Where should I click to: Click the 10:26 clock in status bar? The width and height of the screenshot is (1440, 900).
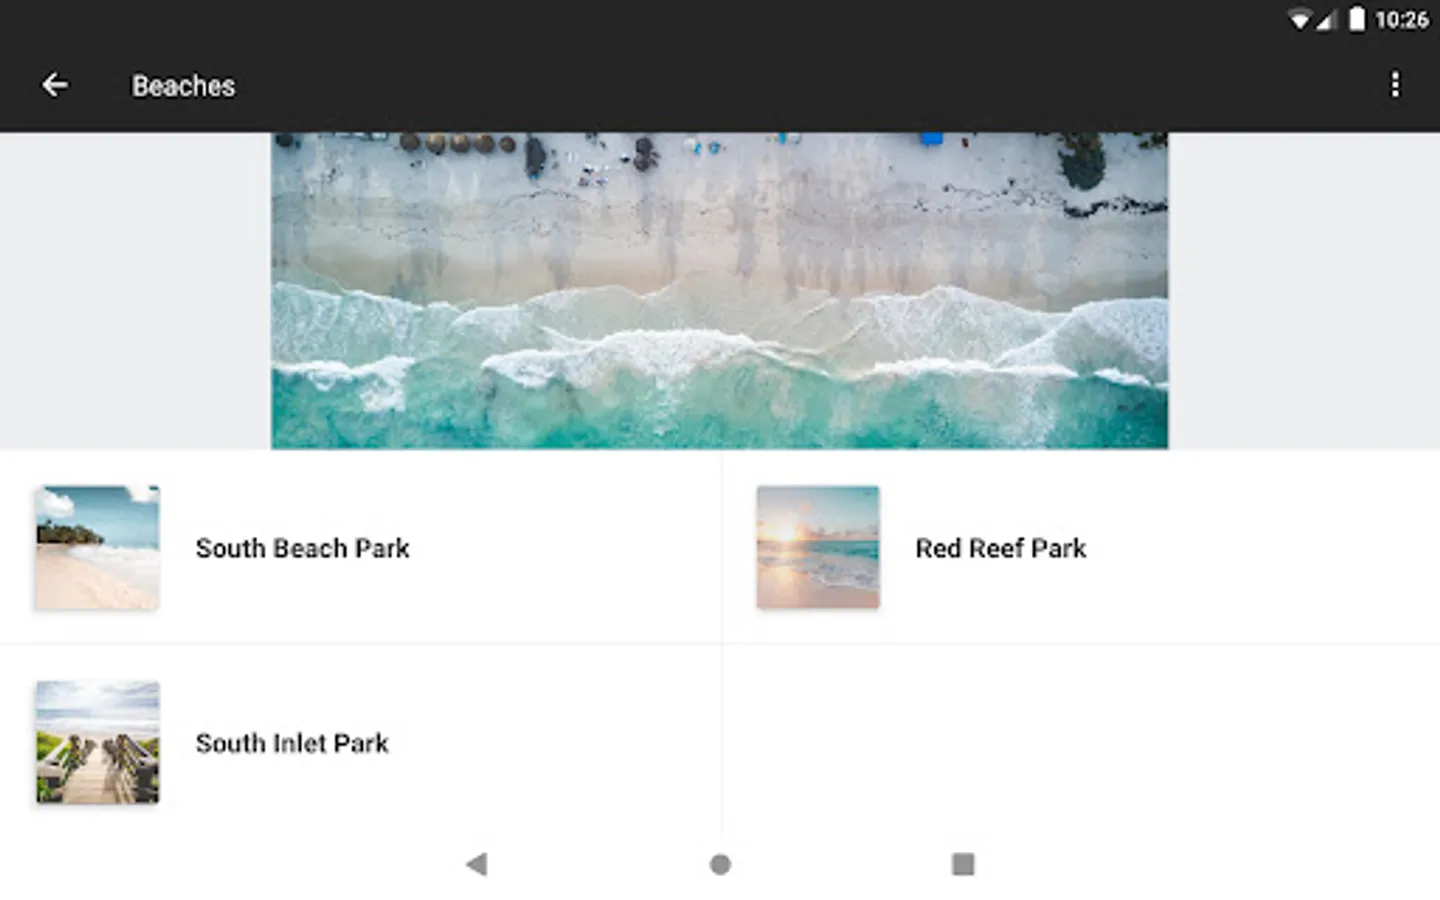(1401, 20)
